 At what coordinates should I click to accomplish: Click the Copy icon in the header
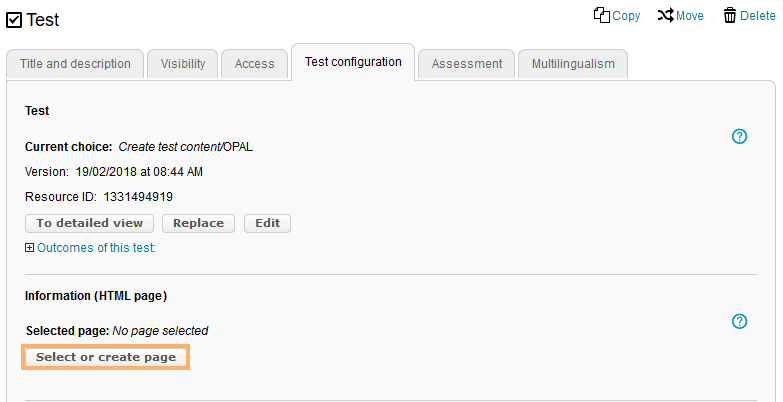(601, 15)
